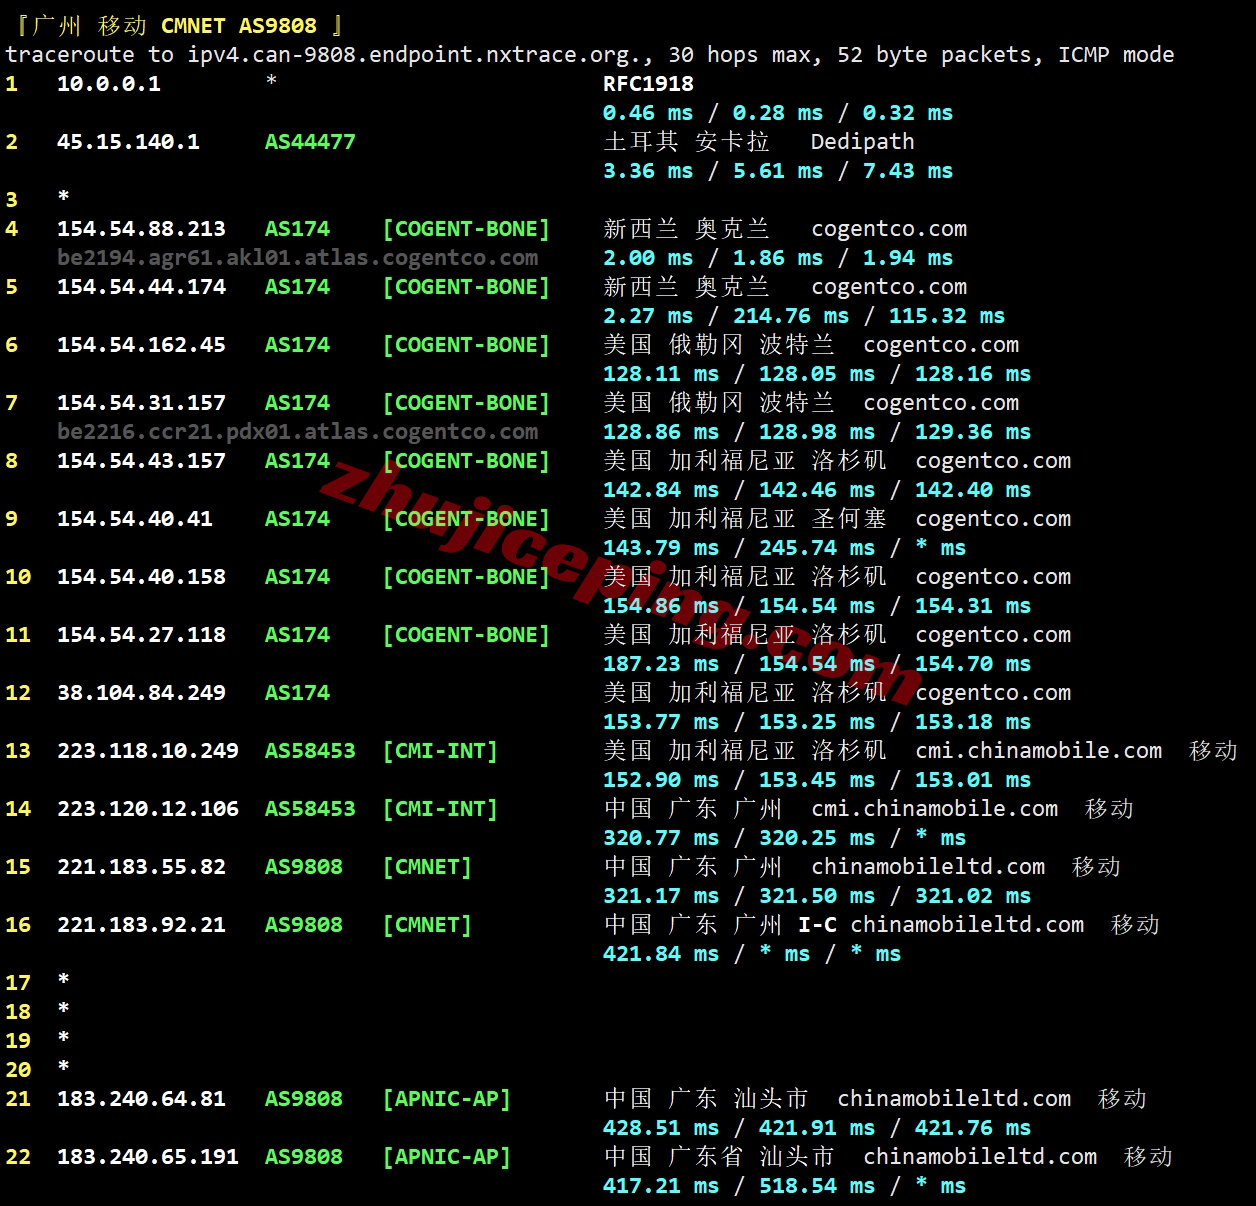This screenshot has width=1256, height=1206.
Task: Click AS44477 in hop 2
Action: coord(310,142)
